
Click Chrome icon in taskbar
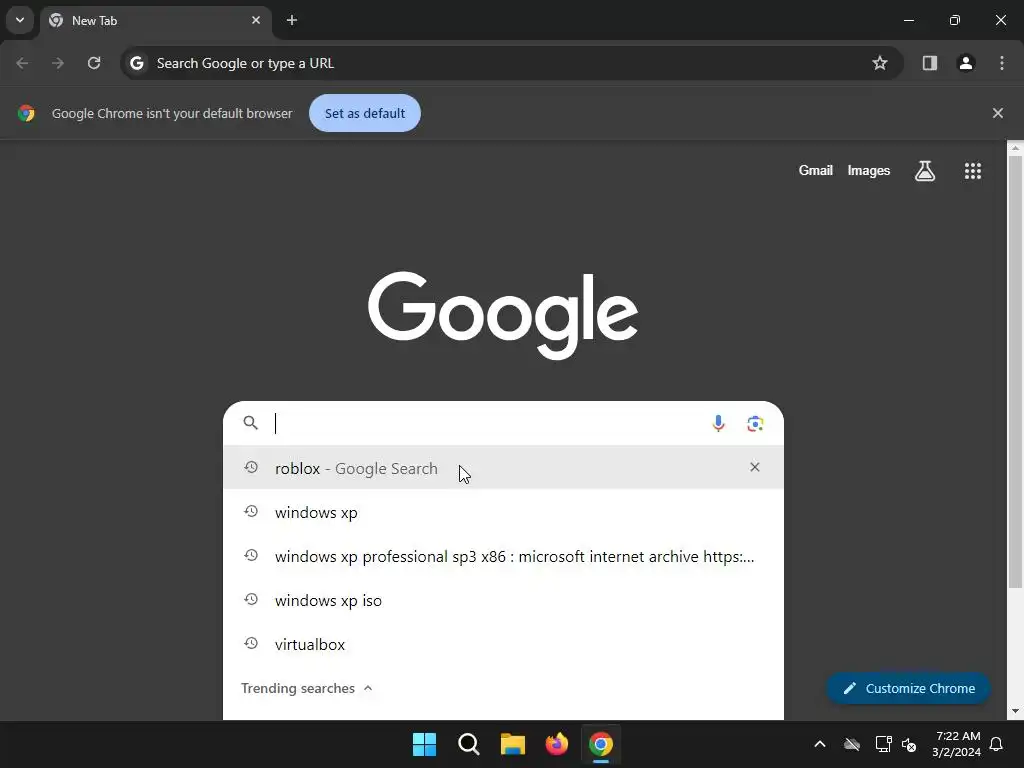[601, 744]
